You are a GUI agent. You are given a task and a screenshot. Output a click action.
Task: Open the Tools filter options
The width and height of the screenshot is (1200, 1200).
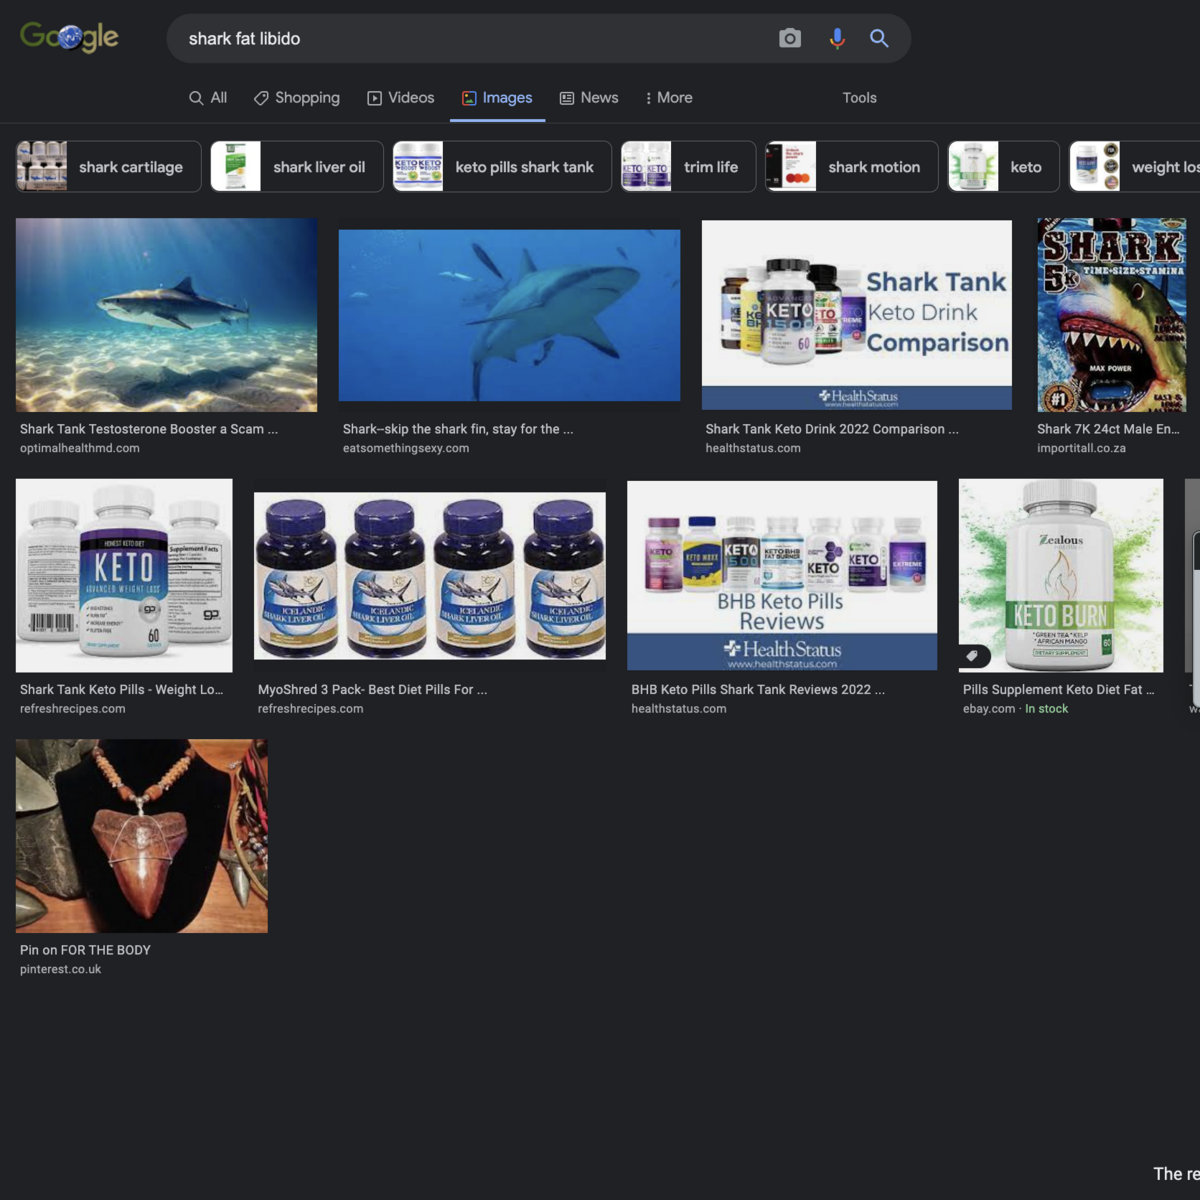tap(859, 98)
